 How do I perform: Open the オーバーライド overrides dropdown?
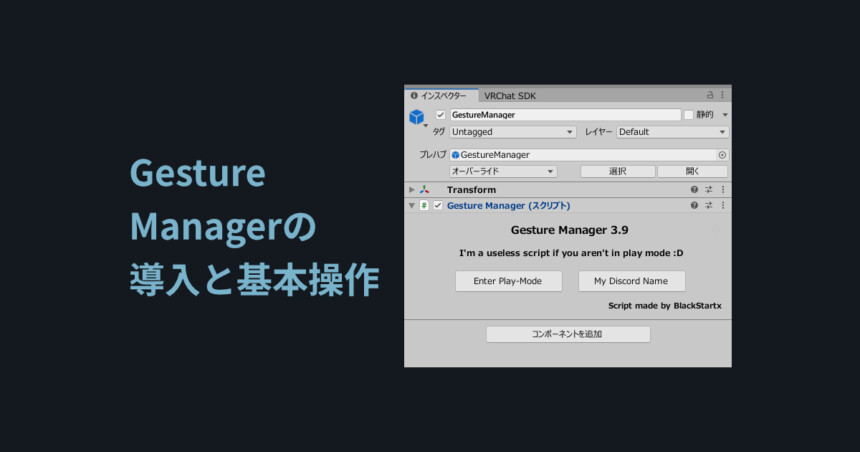coord(503,171)
